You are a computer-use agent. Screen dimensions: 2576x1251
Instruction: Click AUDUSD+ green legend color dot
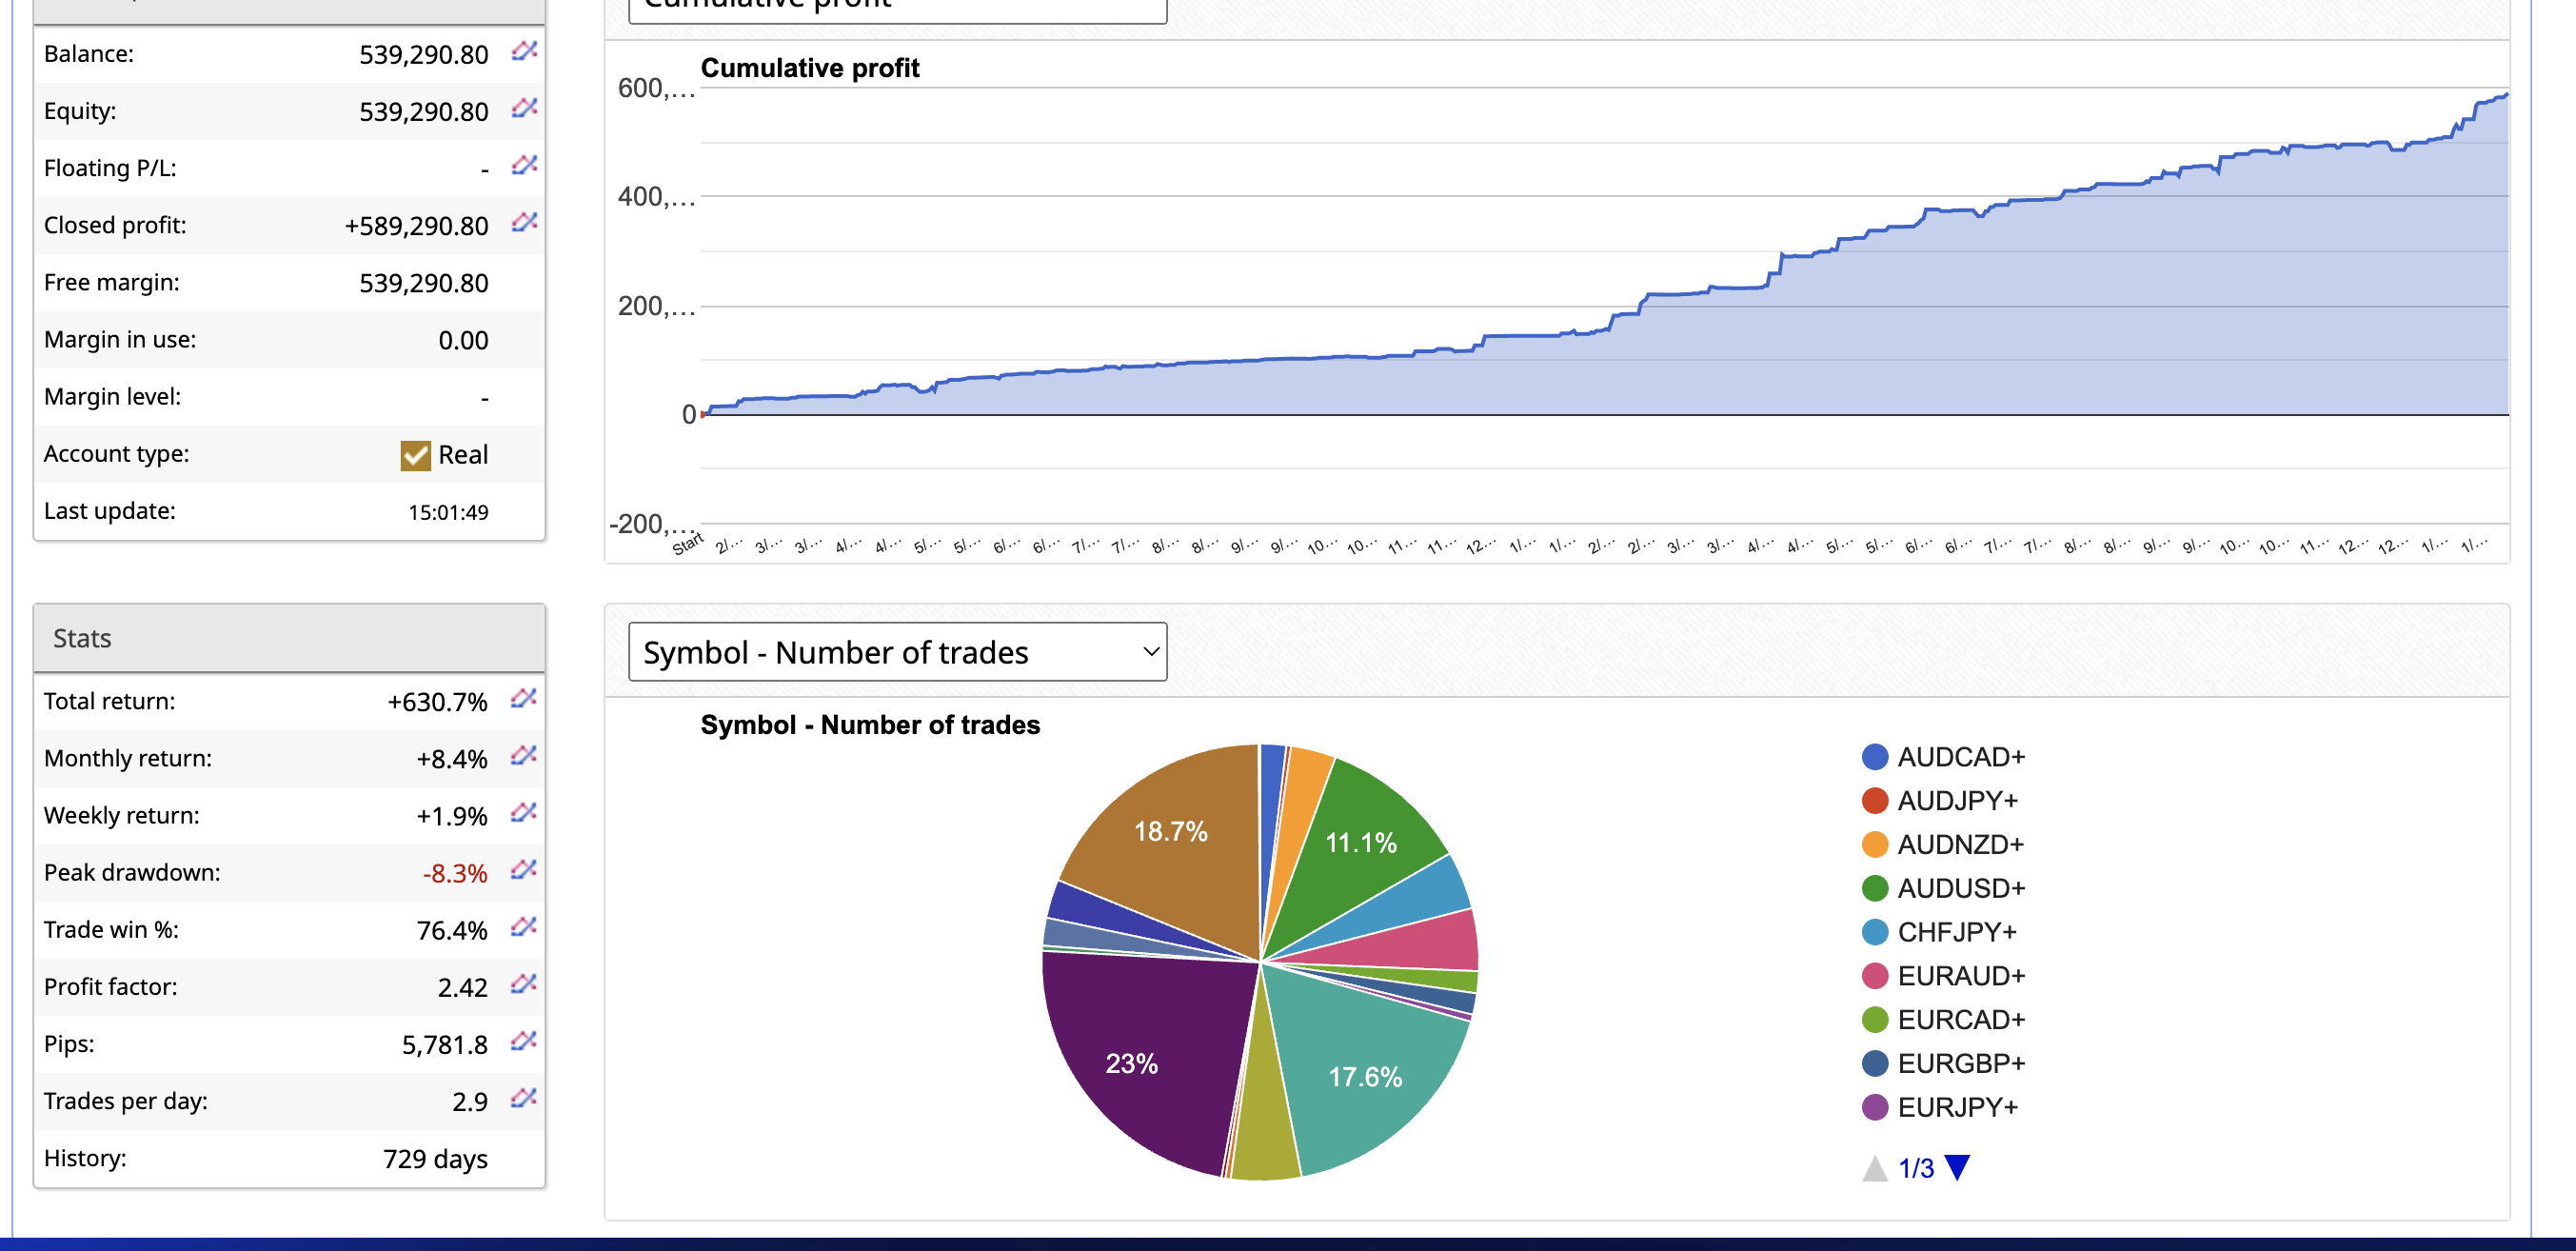click(1875, 888)
